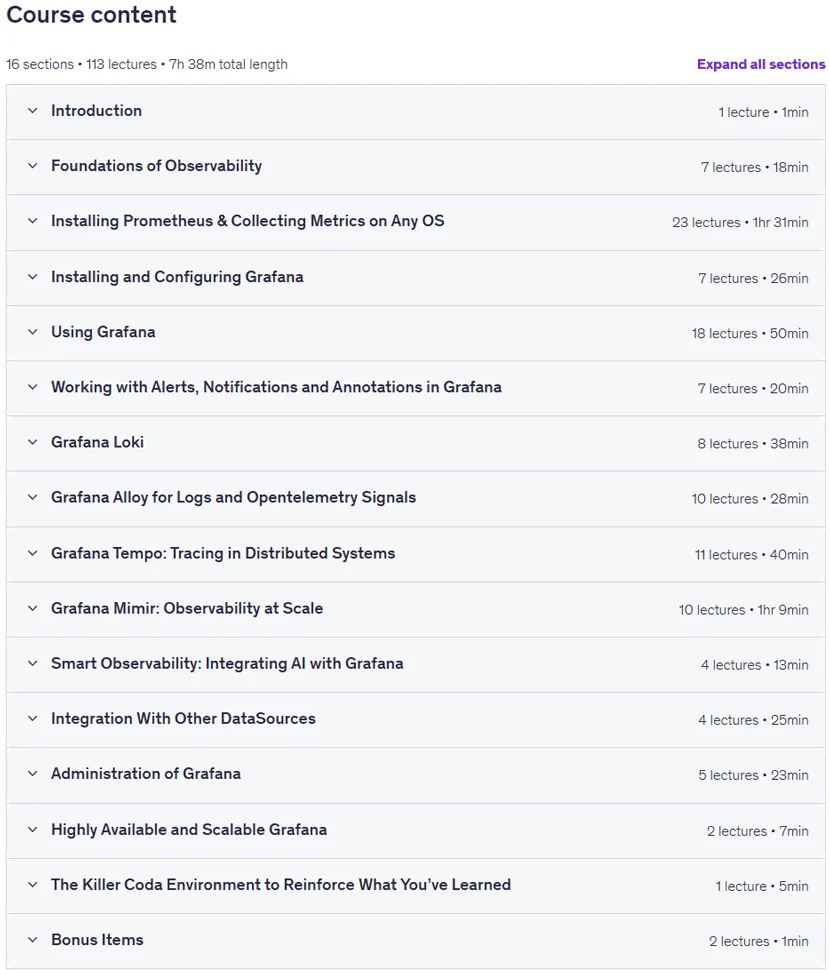Viewport: 830px width, 974px height.
Task: Select Grafana Mimir: Observability at Scale title
Action: click(187, 608)
